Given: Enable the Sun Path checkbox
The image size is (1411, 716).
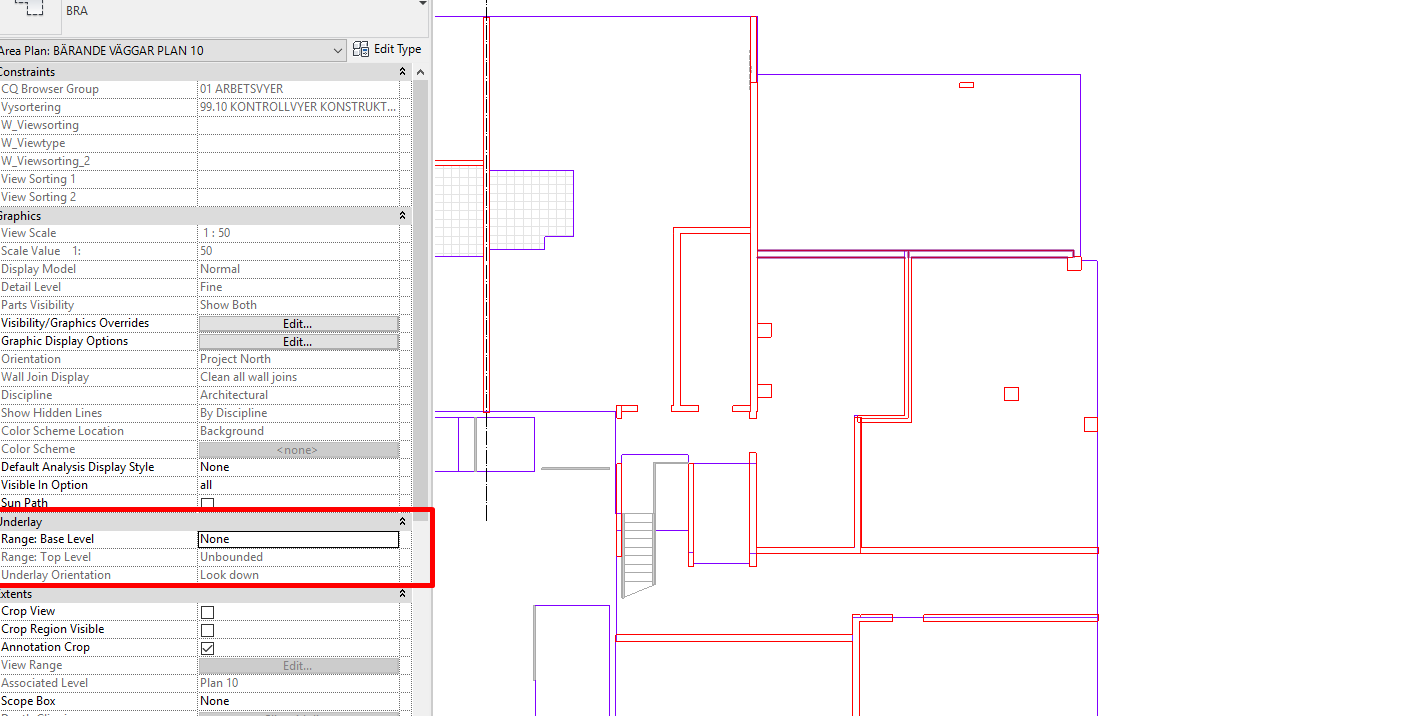Looking at the screenshot, I should (207, 503).
